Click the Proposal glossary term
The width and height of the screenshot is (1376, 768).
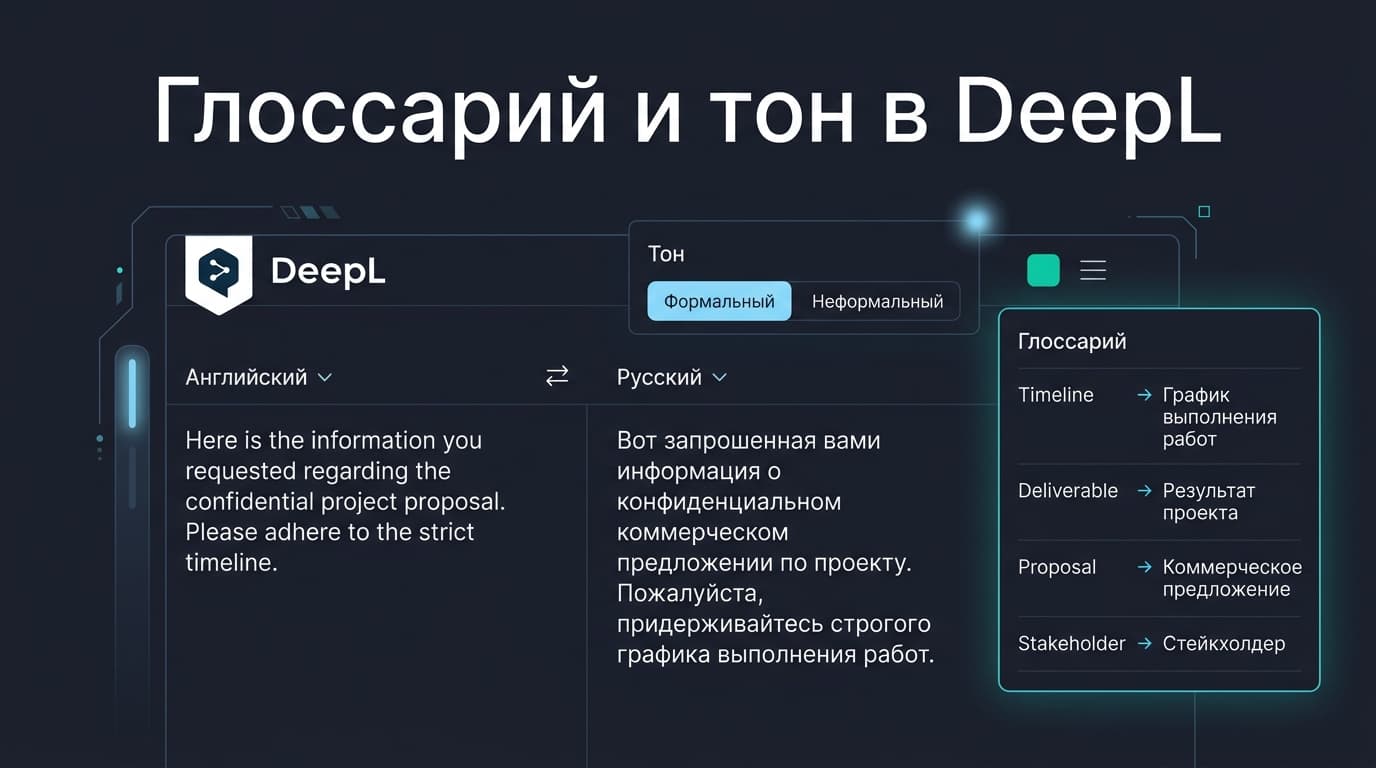pyautogui.click(x=1057, y=567)
